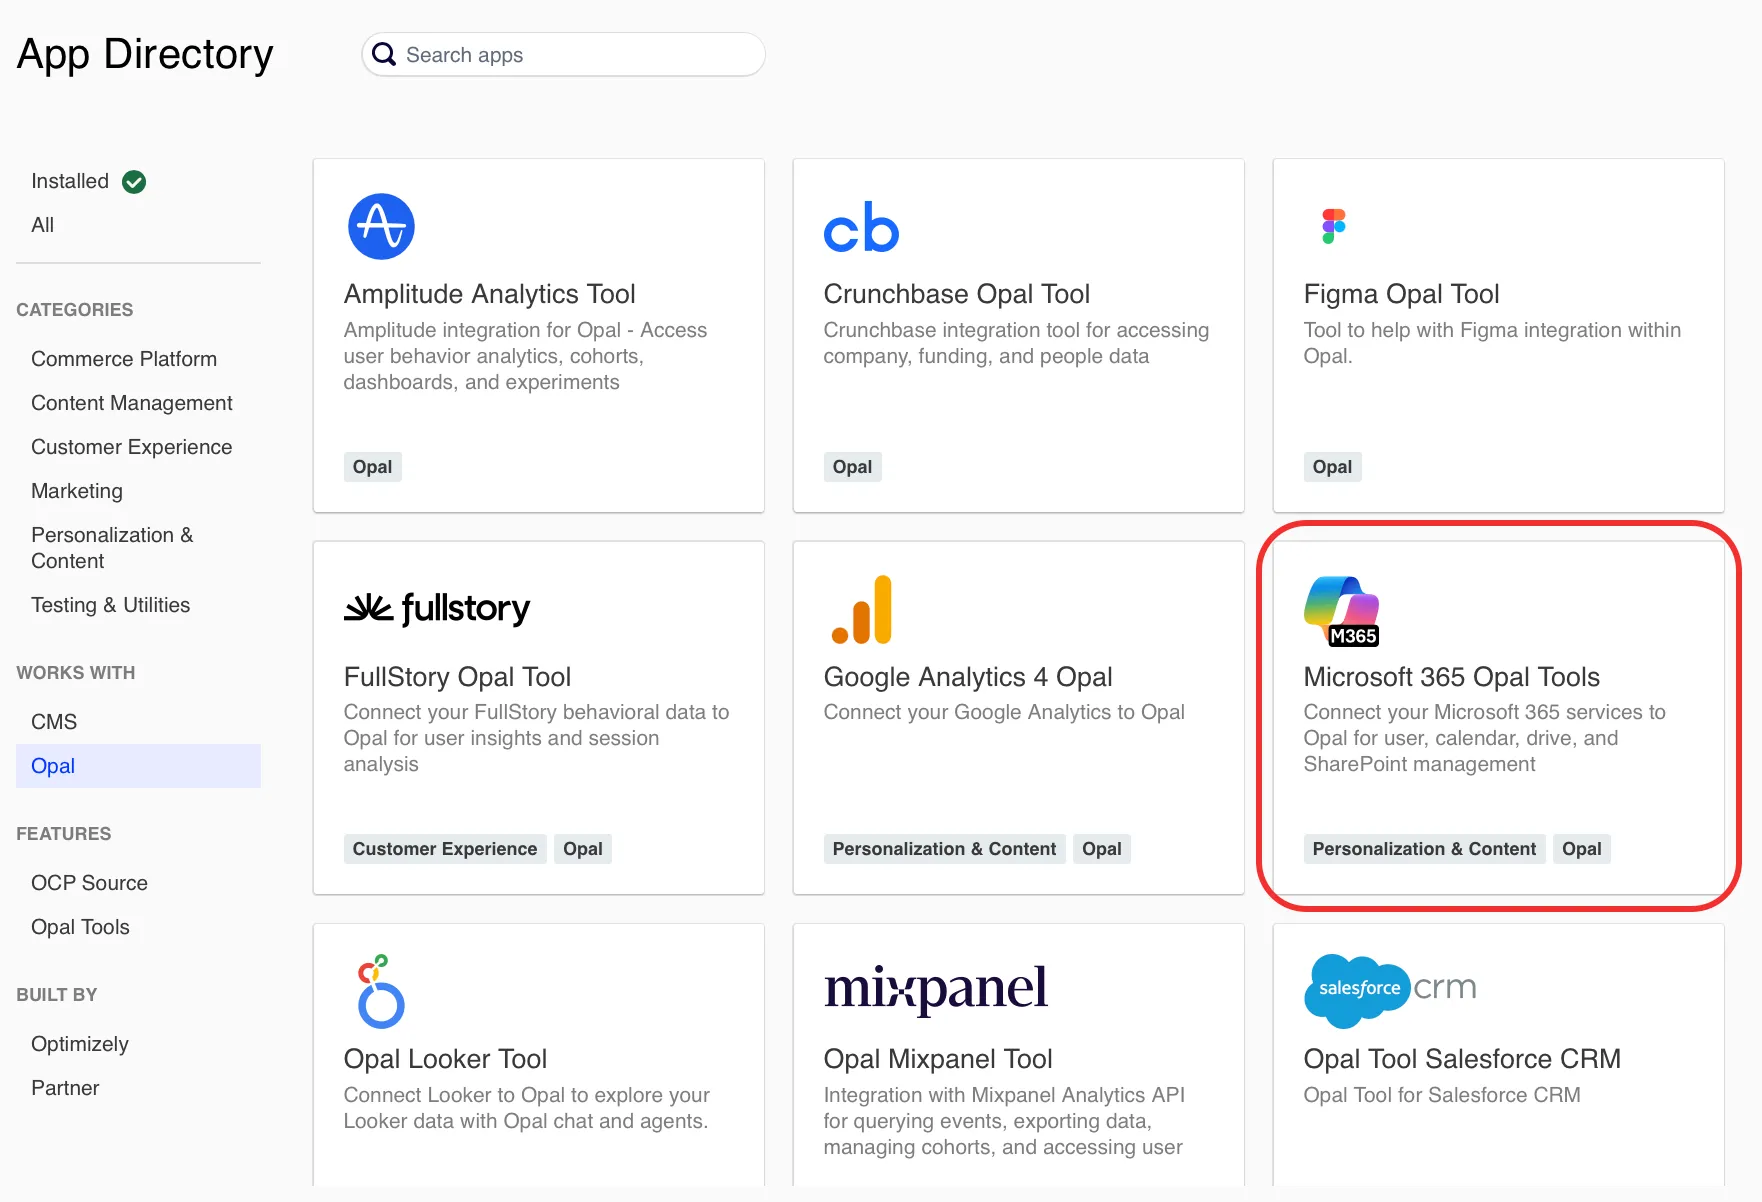The width and height of the screenshot is (1762, 1202).
Task: Open Microsoft 365 Opal Tools title
Action: tap(1452, 677)
